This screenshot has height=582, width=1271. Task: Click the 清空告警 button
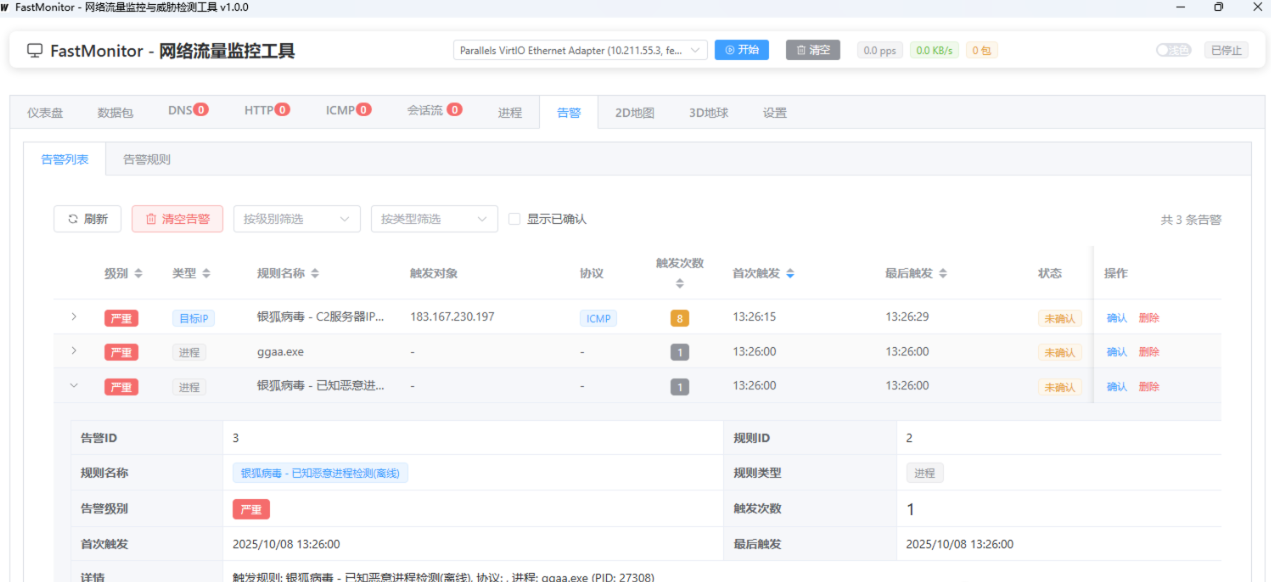tap(177, 218)
